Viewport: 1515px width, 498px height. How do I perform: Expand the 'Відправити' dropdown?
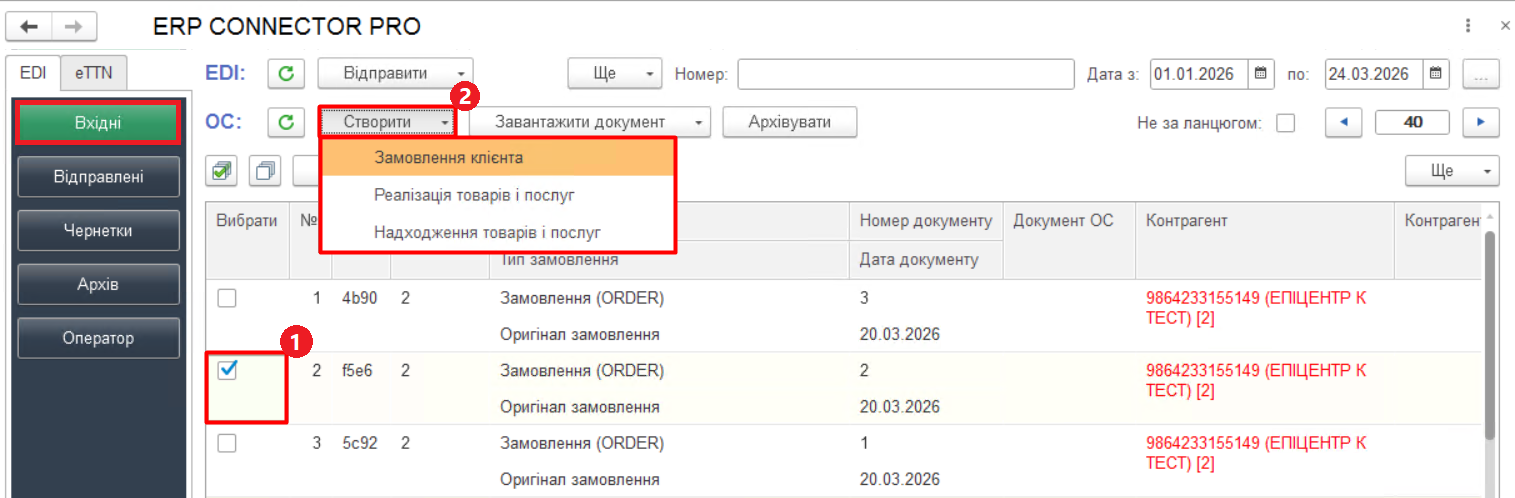[395, 74]
